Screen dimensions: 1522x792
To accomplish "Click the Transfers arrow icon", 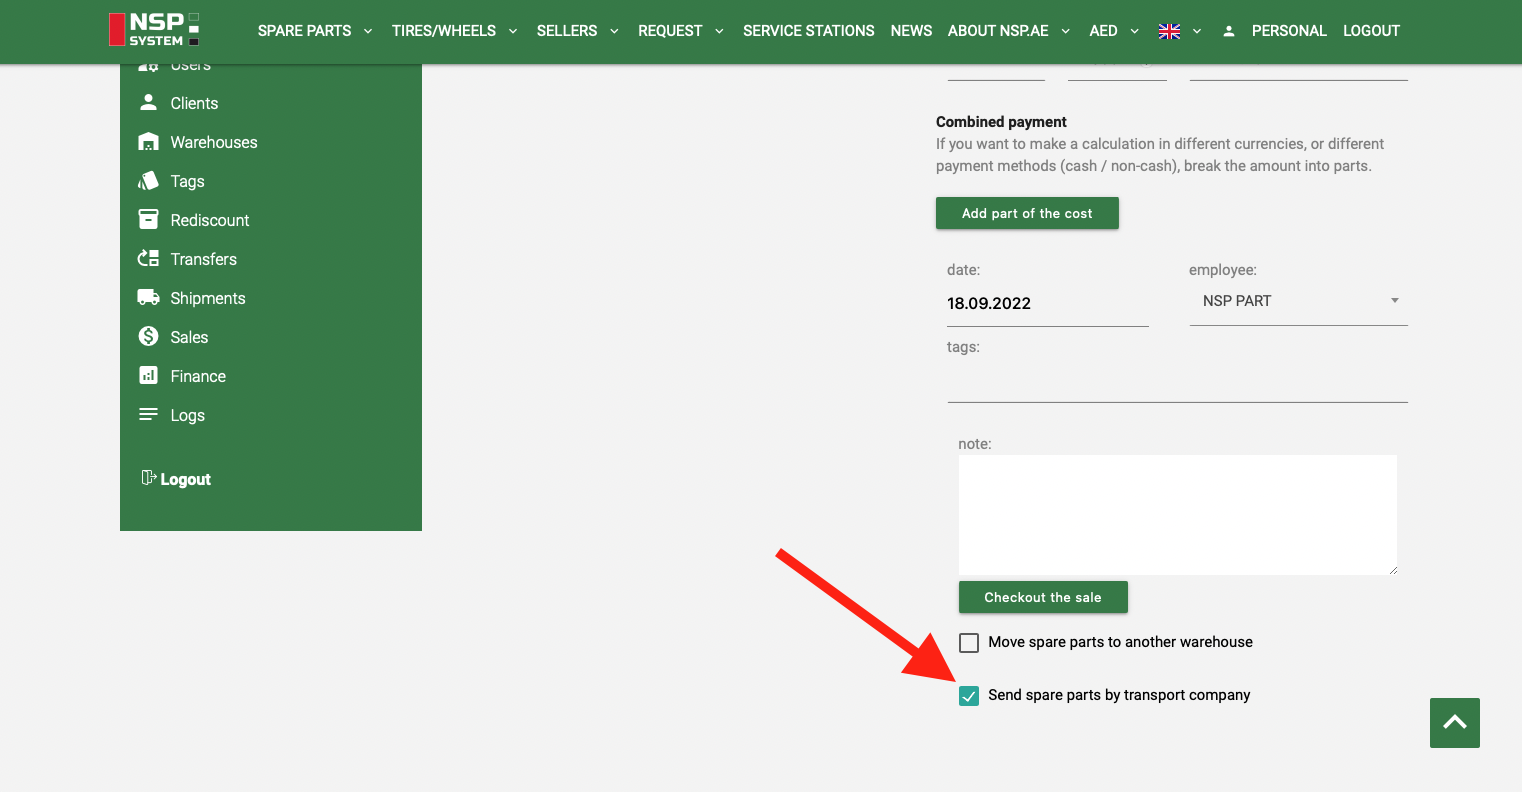I will click(x=148, y=259).
